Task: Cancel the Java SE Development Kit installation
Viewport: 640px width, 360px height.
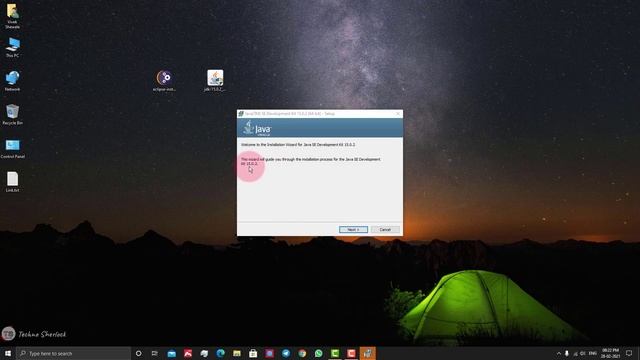Action: [385, 230]
